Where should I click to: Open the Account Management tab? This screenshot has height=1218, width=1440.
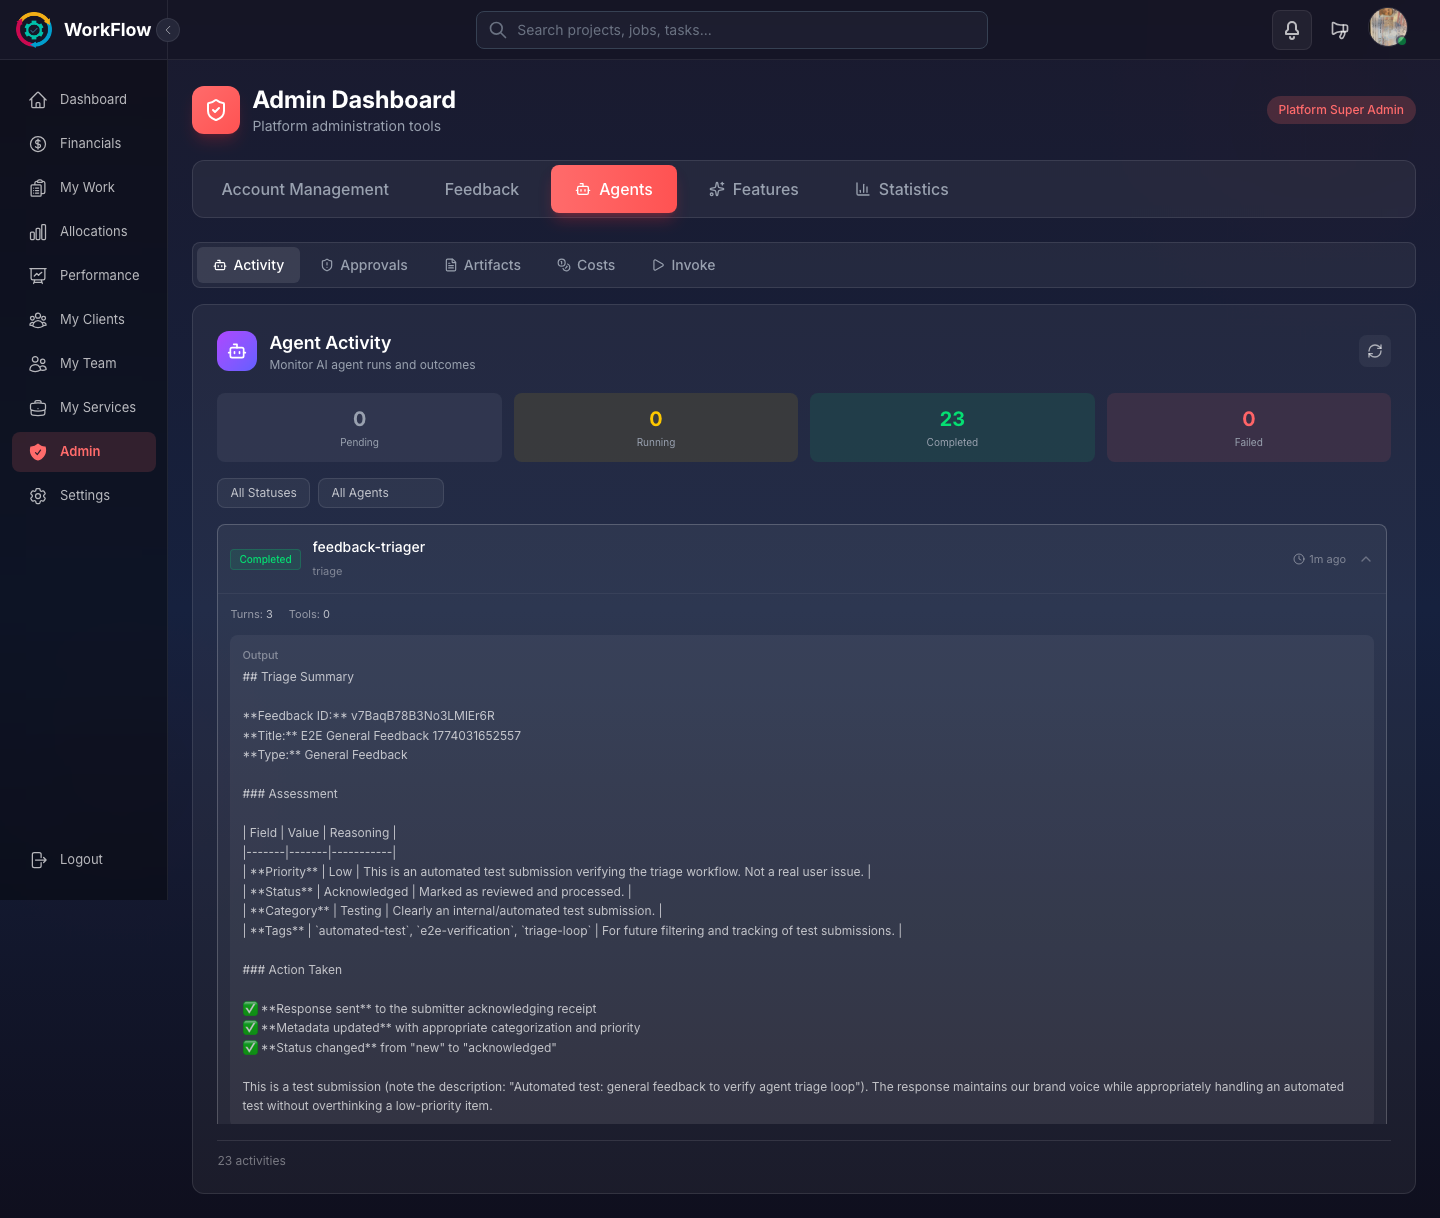pyautogui.click(x=305, y=189)
